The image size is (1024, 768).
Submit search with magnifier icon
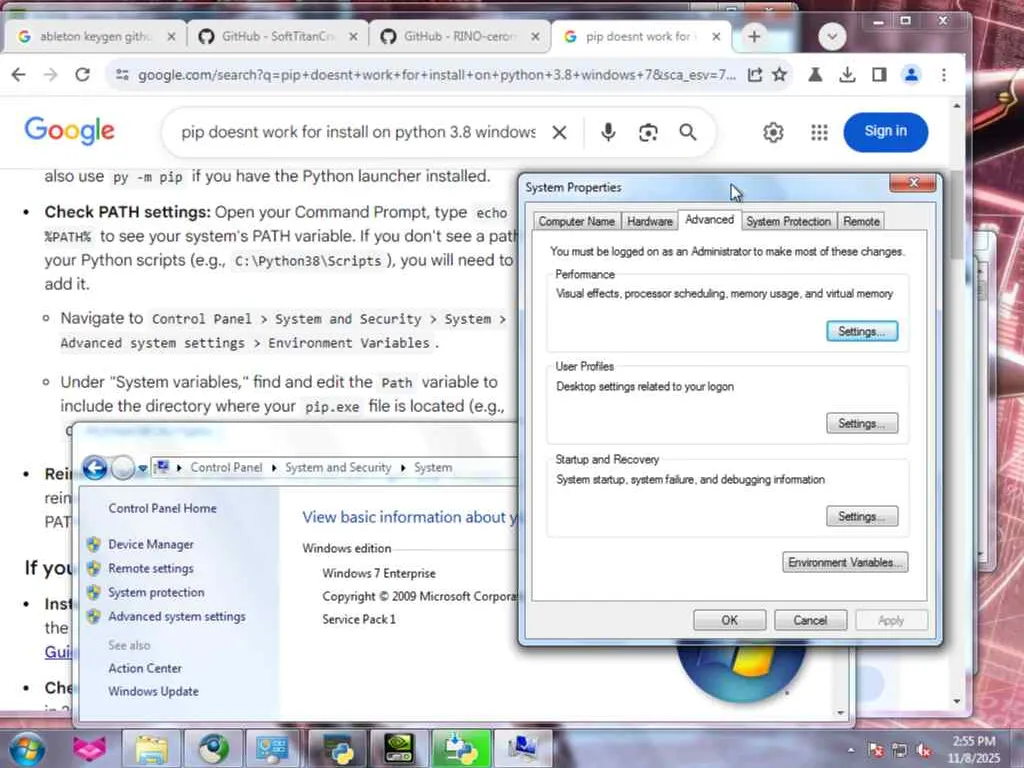tap(688, 133)
